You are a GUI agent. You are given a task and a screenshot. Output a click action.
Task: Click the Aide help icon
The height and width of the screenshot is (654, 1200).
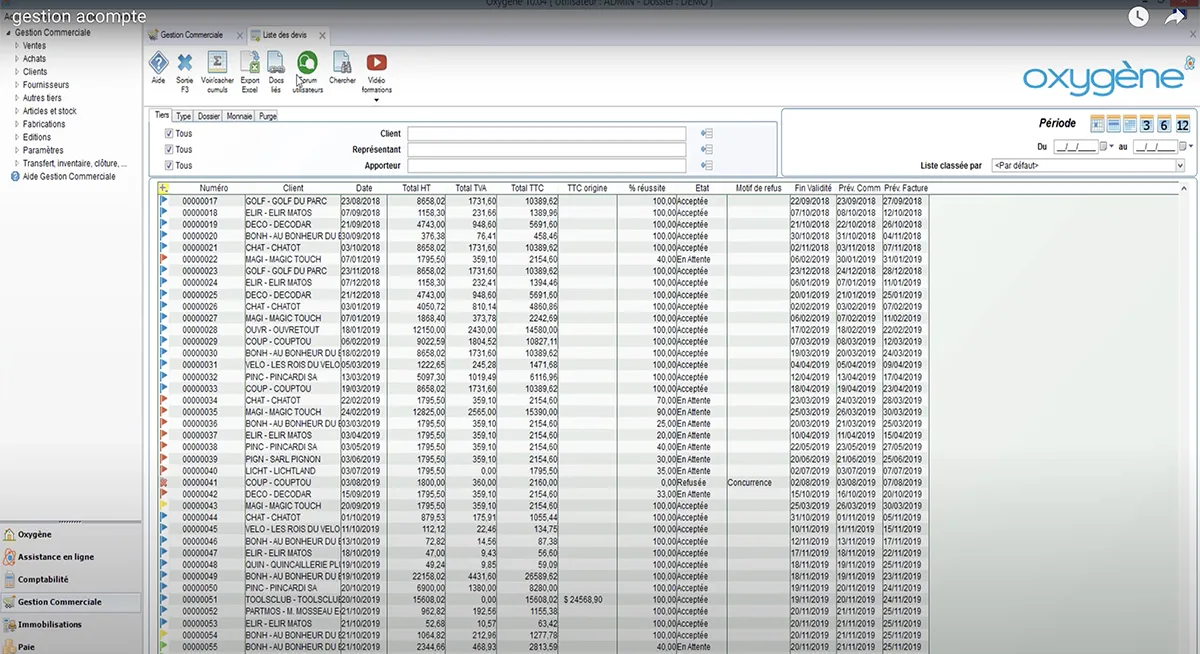[x=158, y=63]
